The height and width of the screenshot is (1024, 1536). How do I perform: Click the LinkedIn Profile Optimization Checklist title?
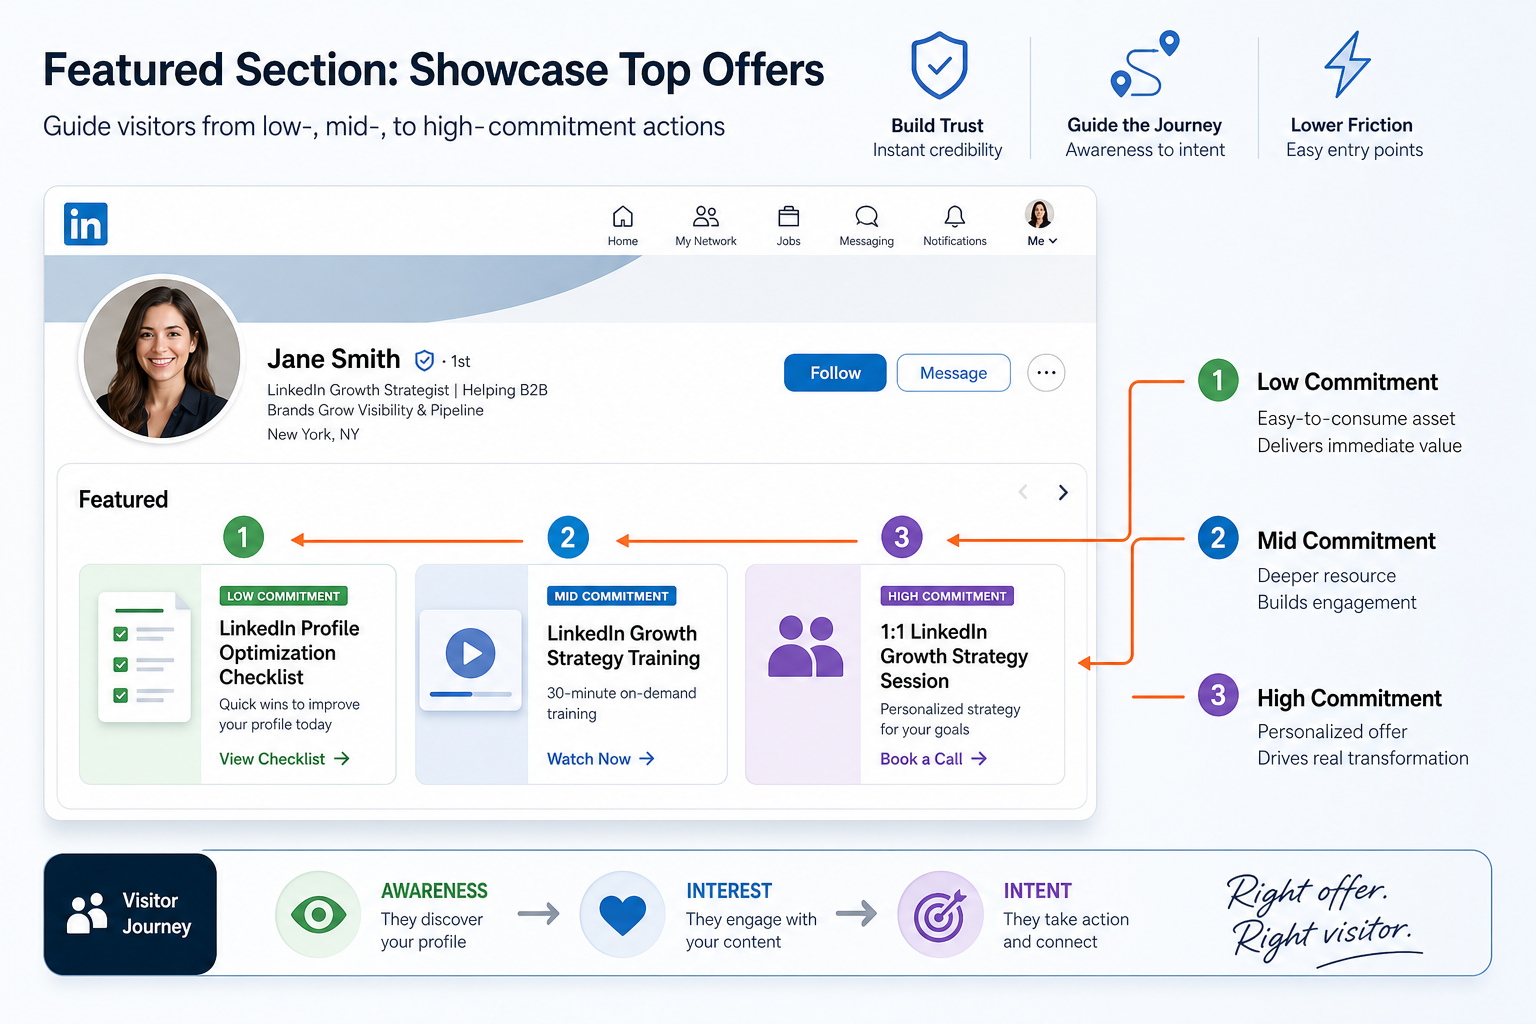click(x=289, y=652)
